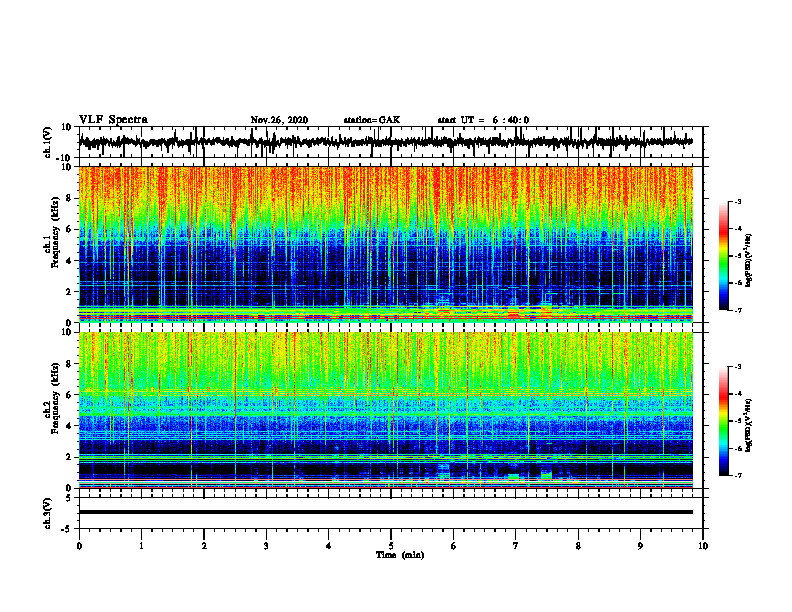Click the "6" kHz tick on ch.2 spectrogram
This screenshot has height=612, width=792.
coord(70,395)
